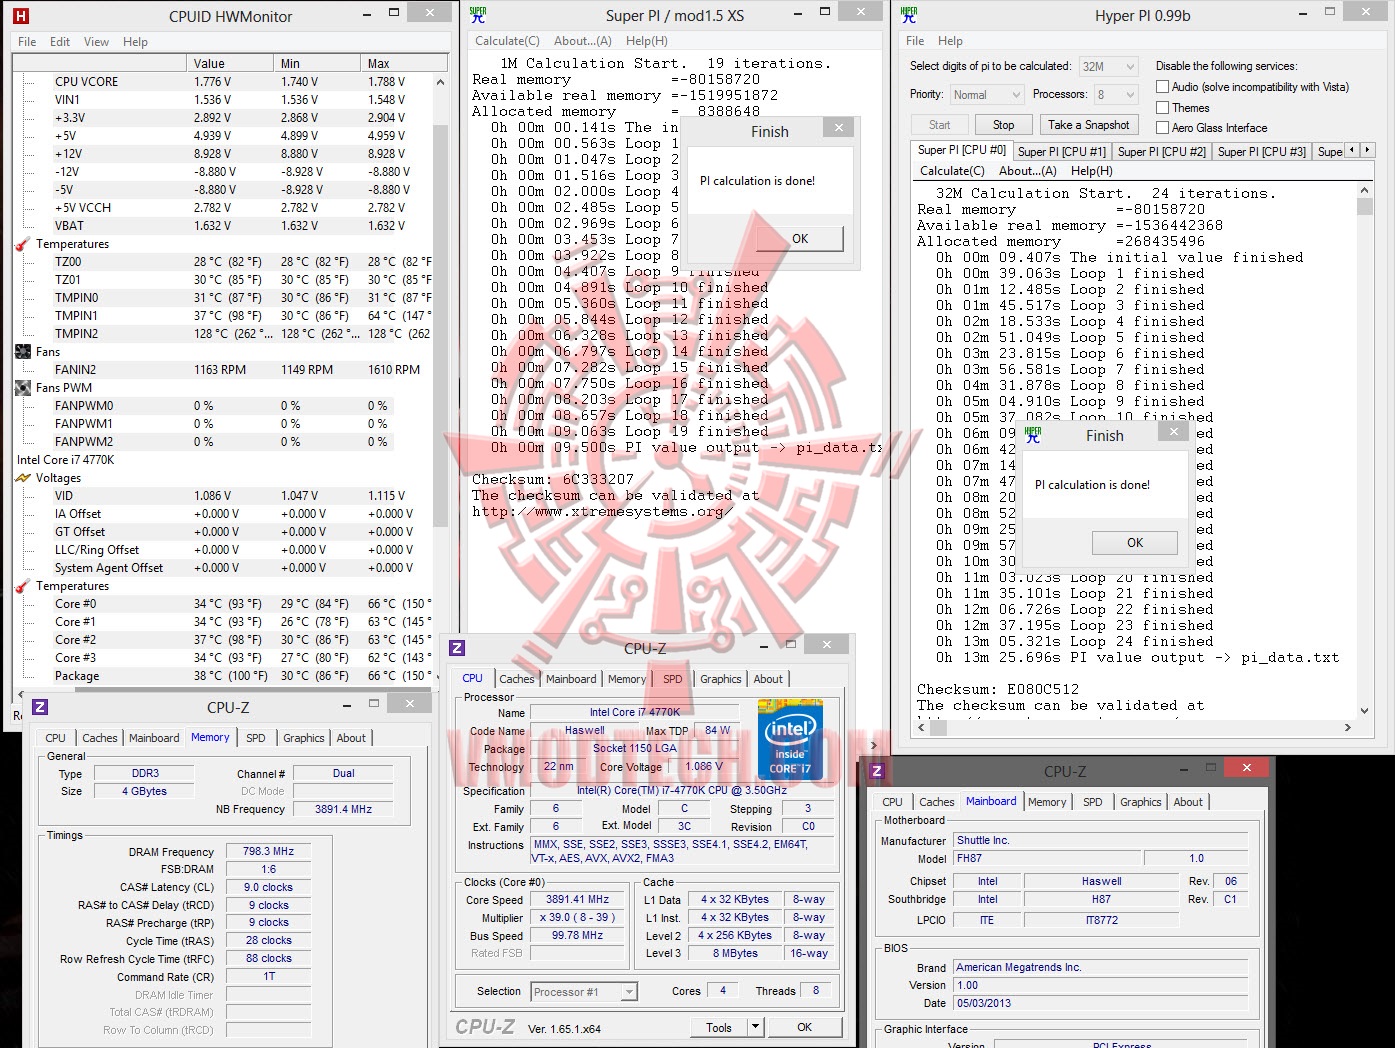Switch to Super PI [CPU #1] tab
The height and width of the screenshot is (1048, 1395).
click(1061, 152)
